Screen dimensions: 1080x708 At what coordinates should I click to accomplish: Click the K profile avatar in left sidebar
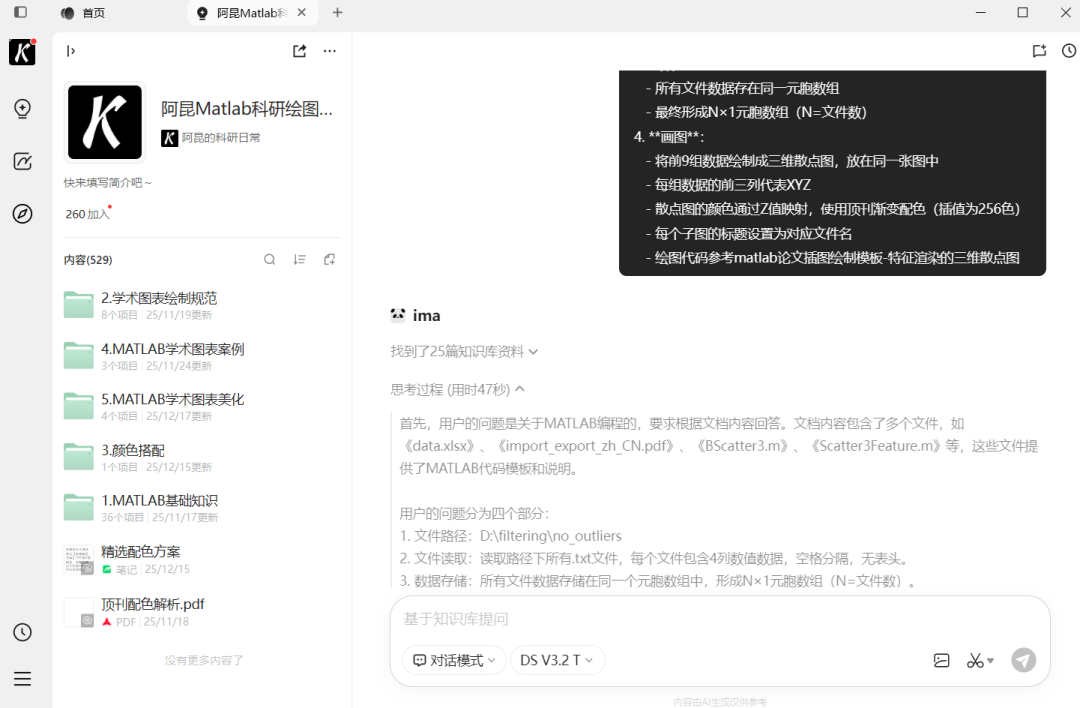(22, 52)
